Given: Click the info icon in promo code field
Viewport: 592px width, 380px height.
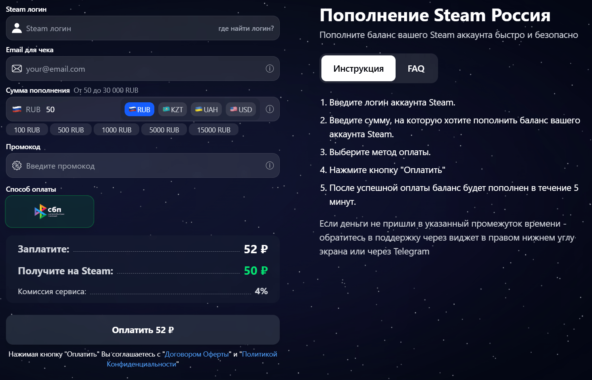Looking at the screenshot, I should (x=269, y=165).
